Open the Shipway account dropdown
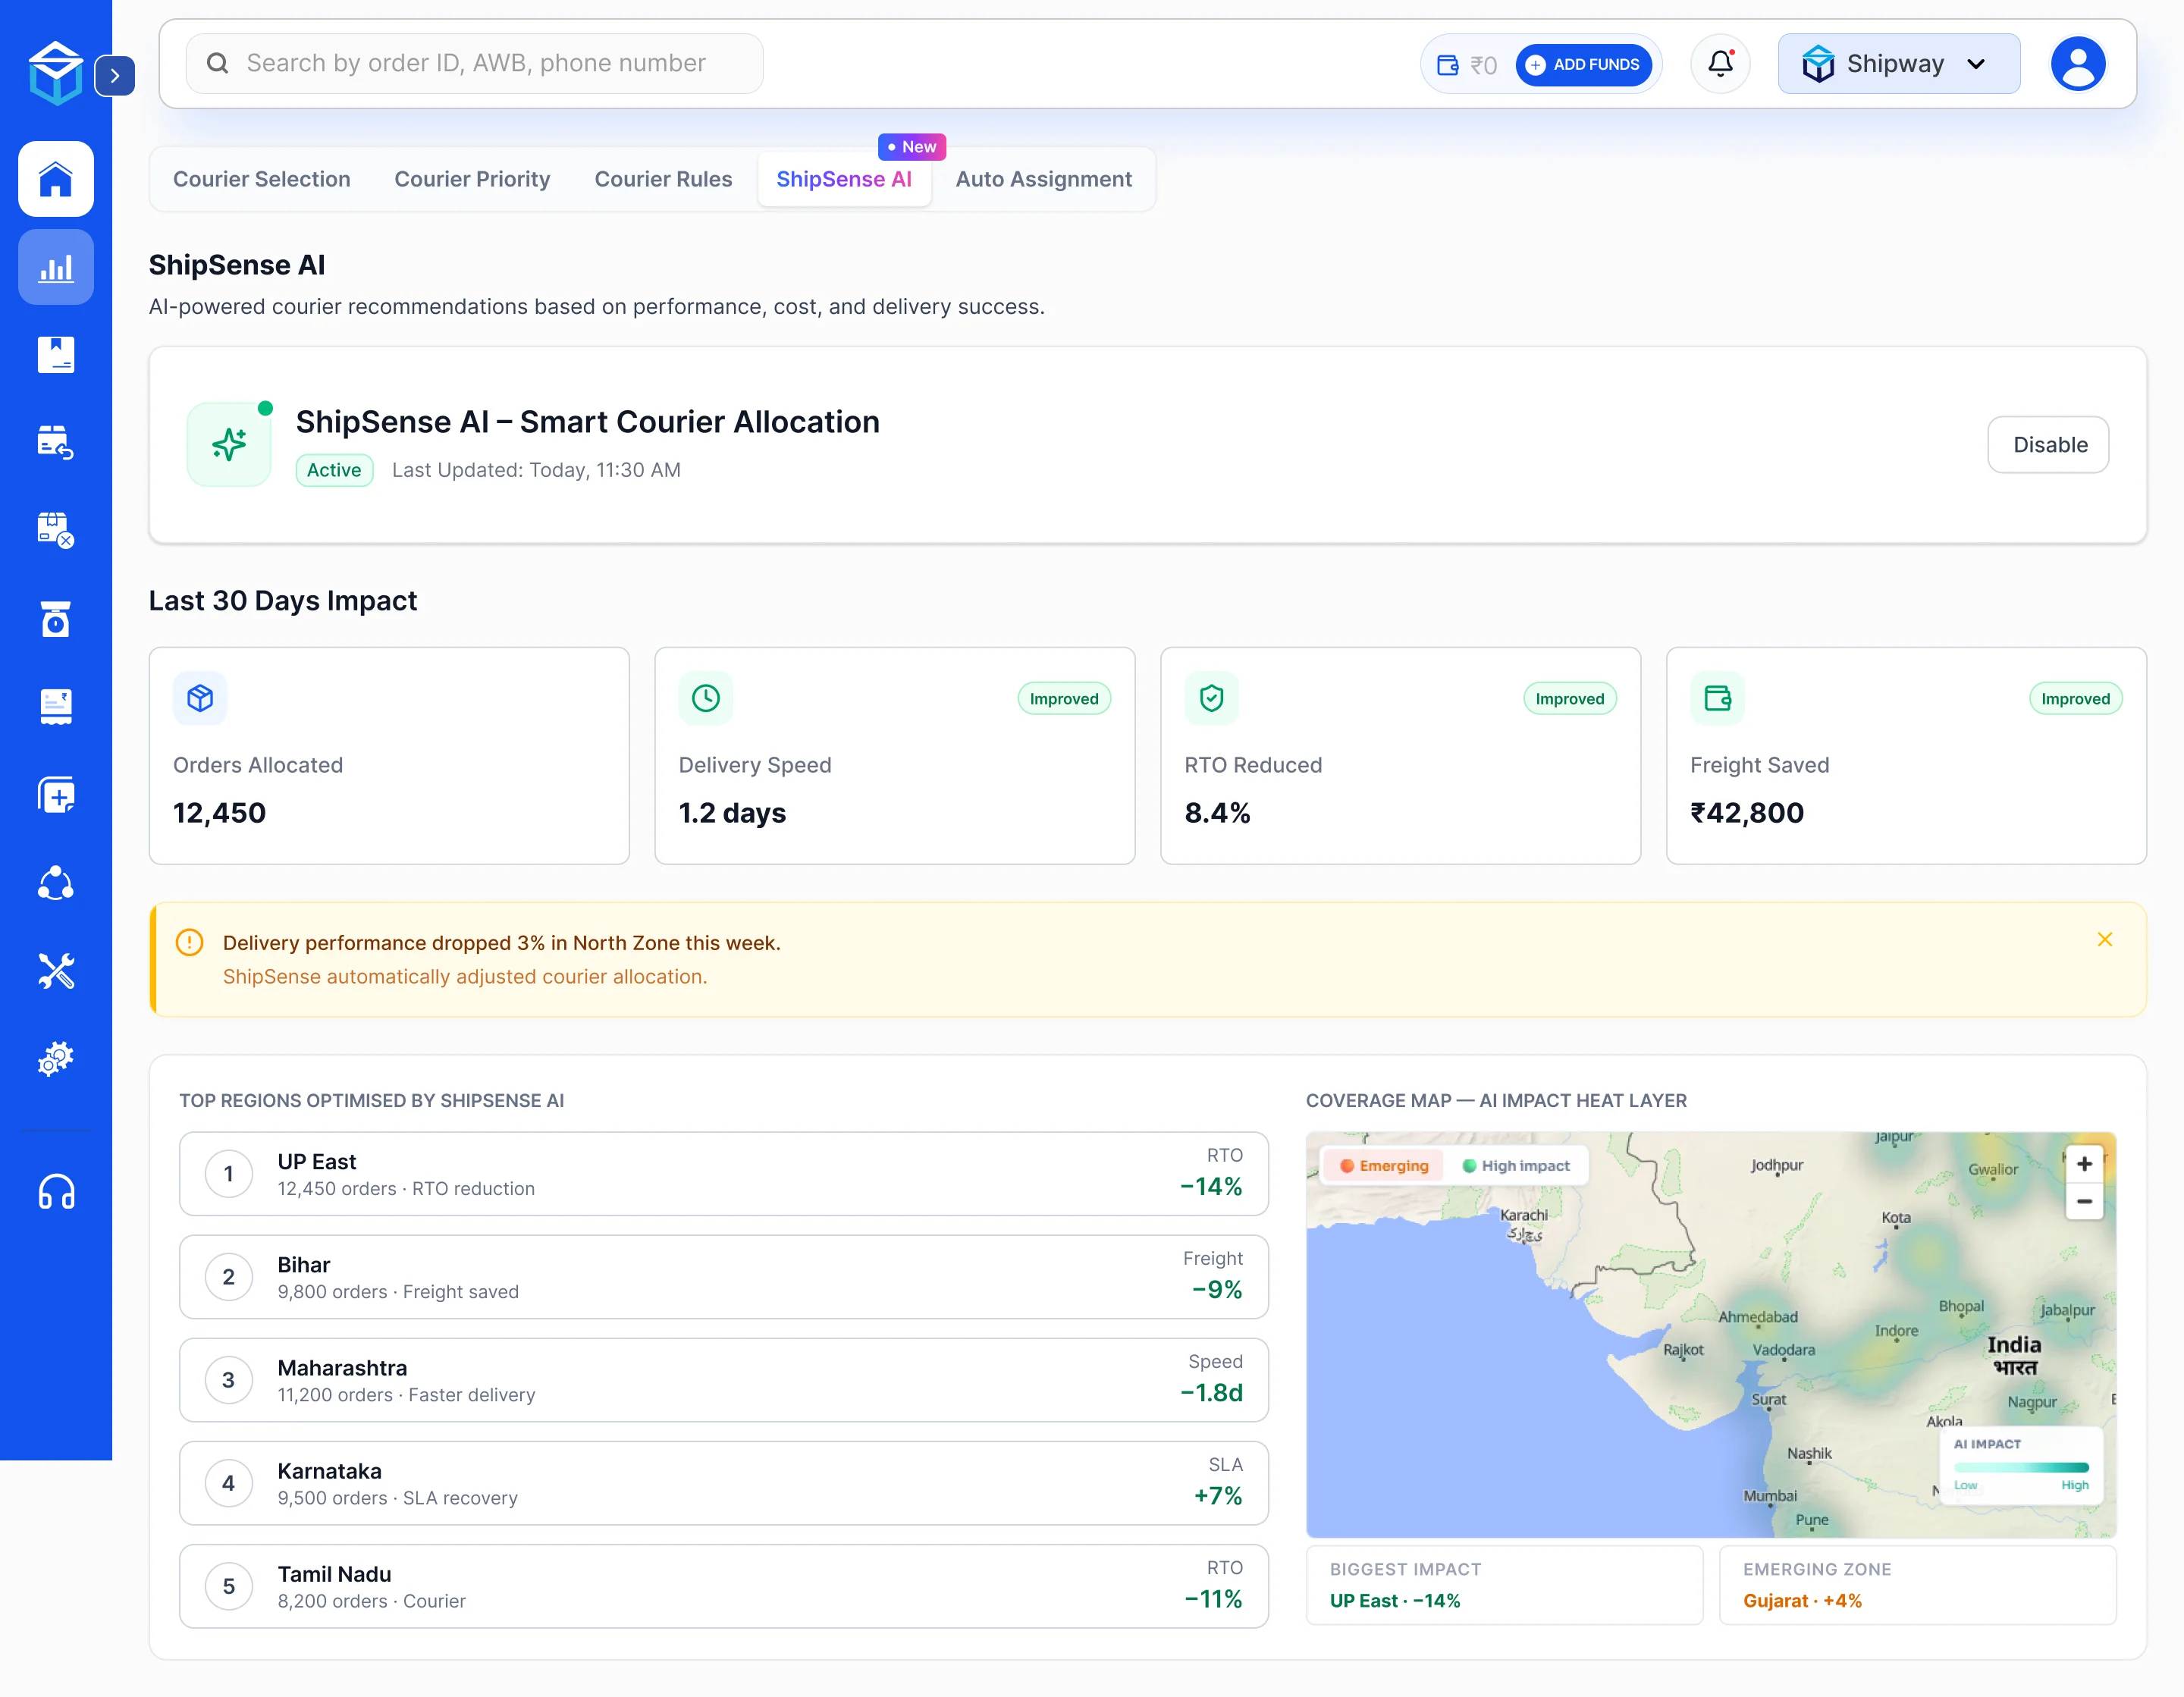This screenshot has width=2184, height=1697. (1898, 64)
